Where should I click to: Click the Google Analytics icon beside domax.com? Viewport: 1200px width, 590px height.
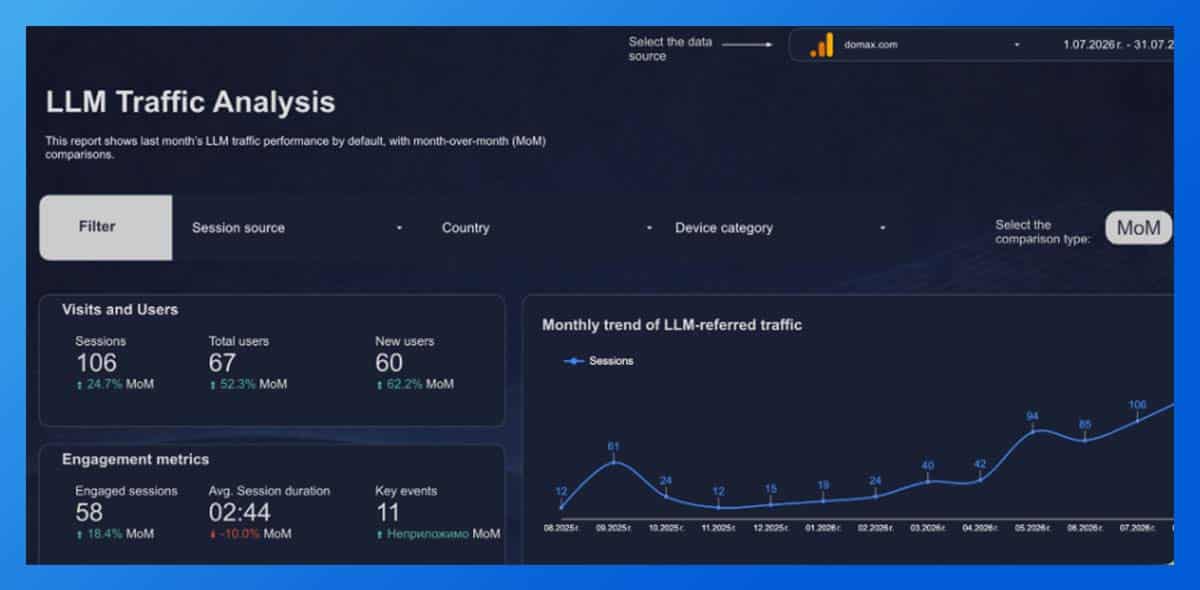click(821, 45)
